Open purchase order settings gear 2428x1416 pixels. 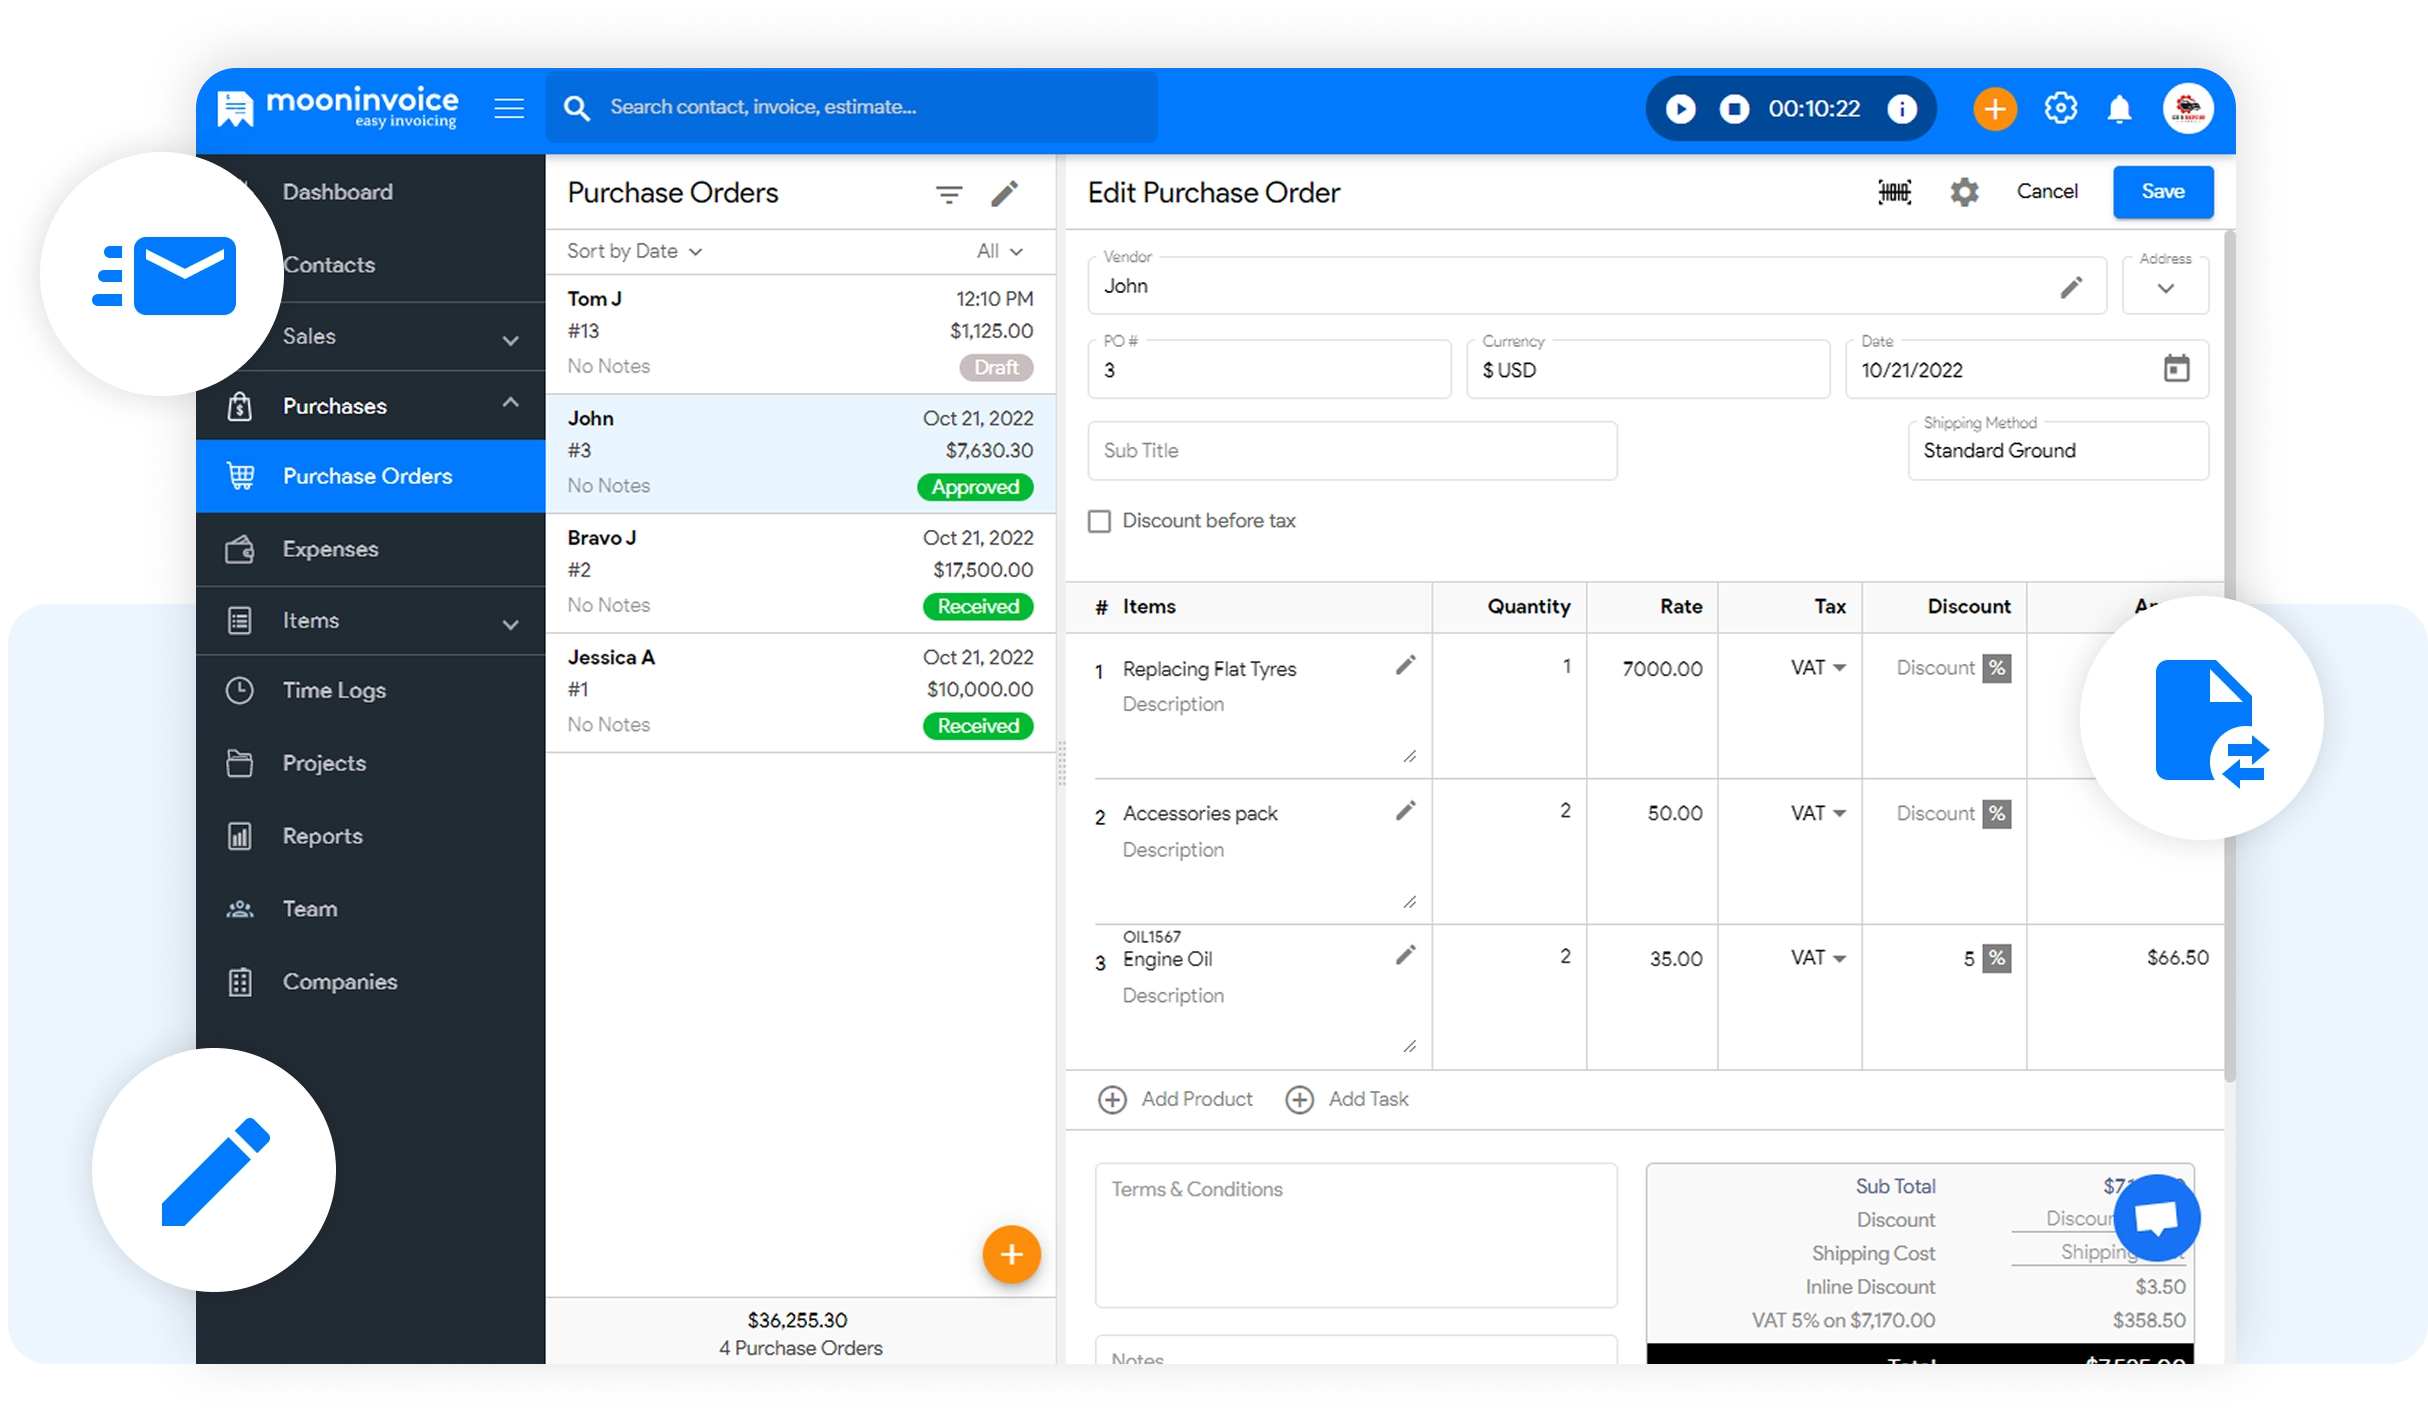[x=1964, y=192]
